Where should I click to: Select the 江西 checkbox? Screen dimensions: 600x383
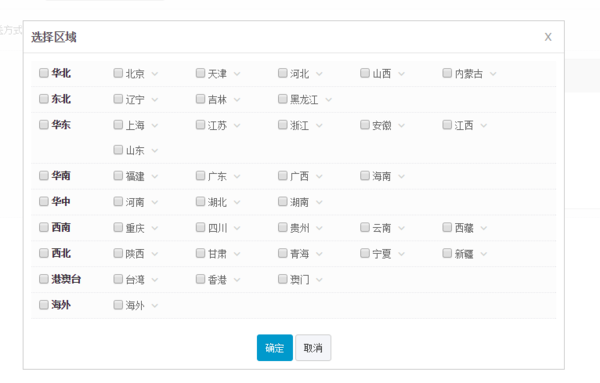[447, 124]
